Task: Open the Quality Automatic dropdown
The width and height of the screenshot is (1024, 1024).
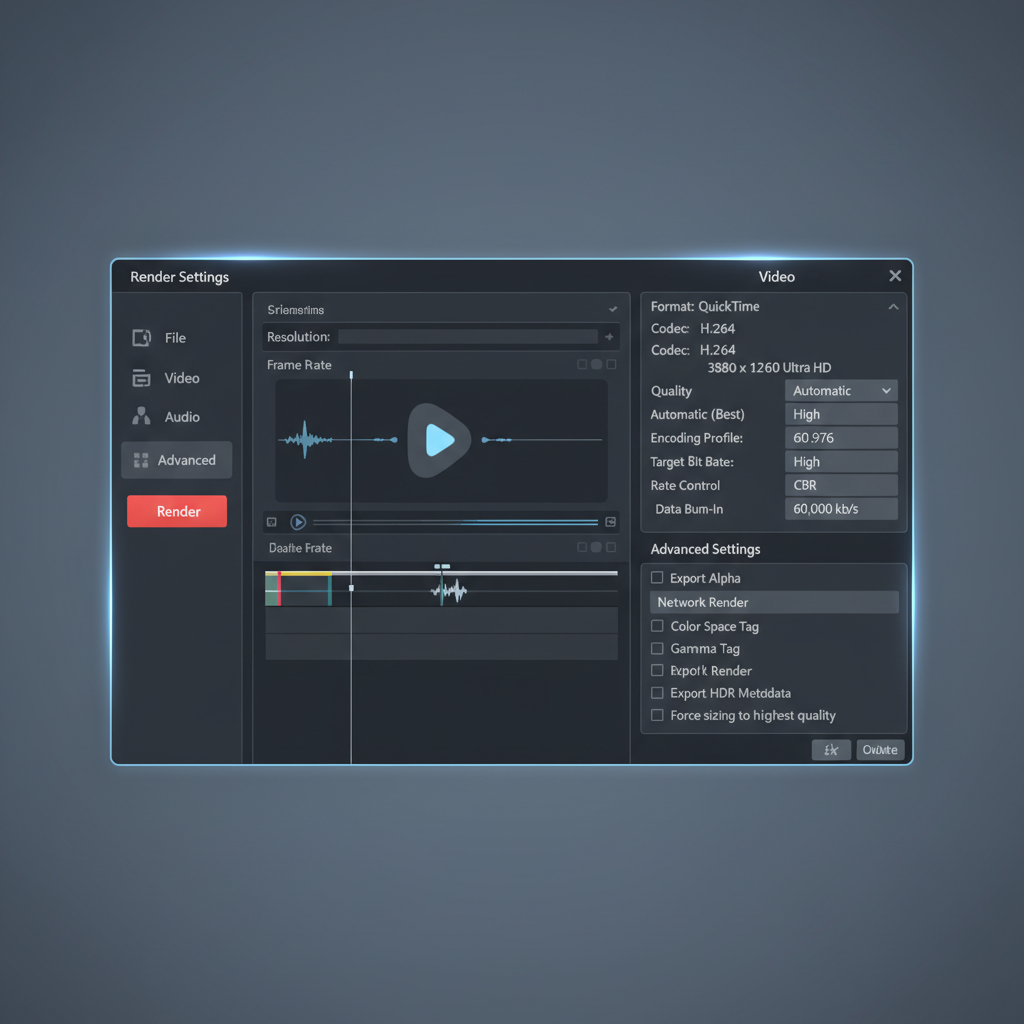Action: tap(841, 391)
